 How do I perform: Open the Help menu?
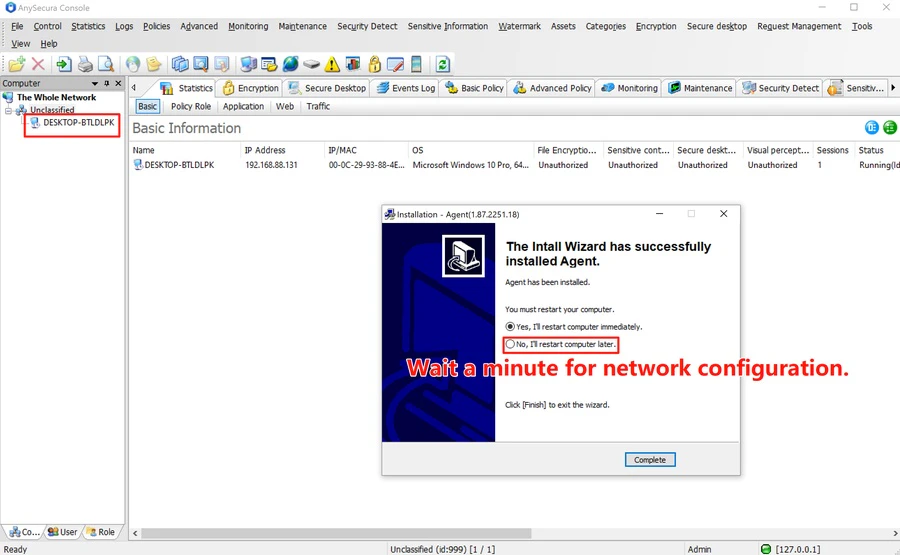[49, 43]
